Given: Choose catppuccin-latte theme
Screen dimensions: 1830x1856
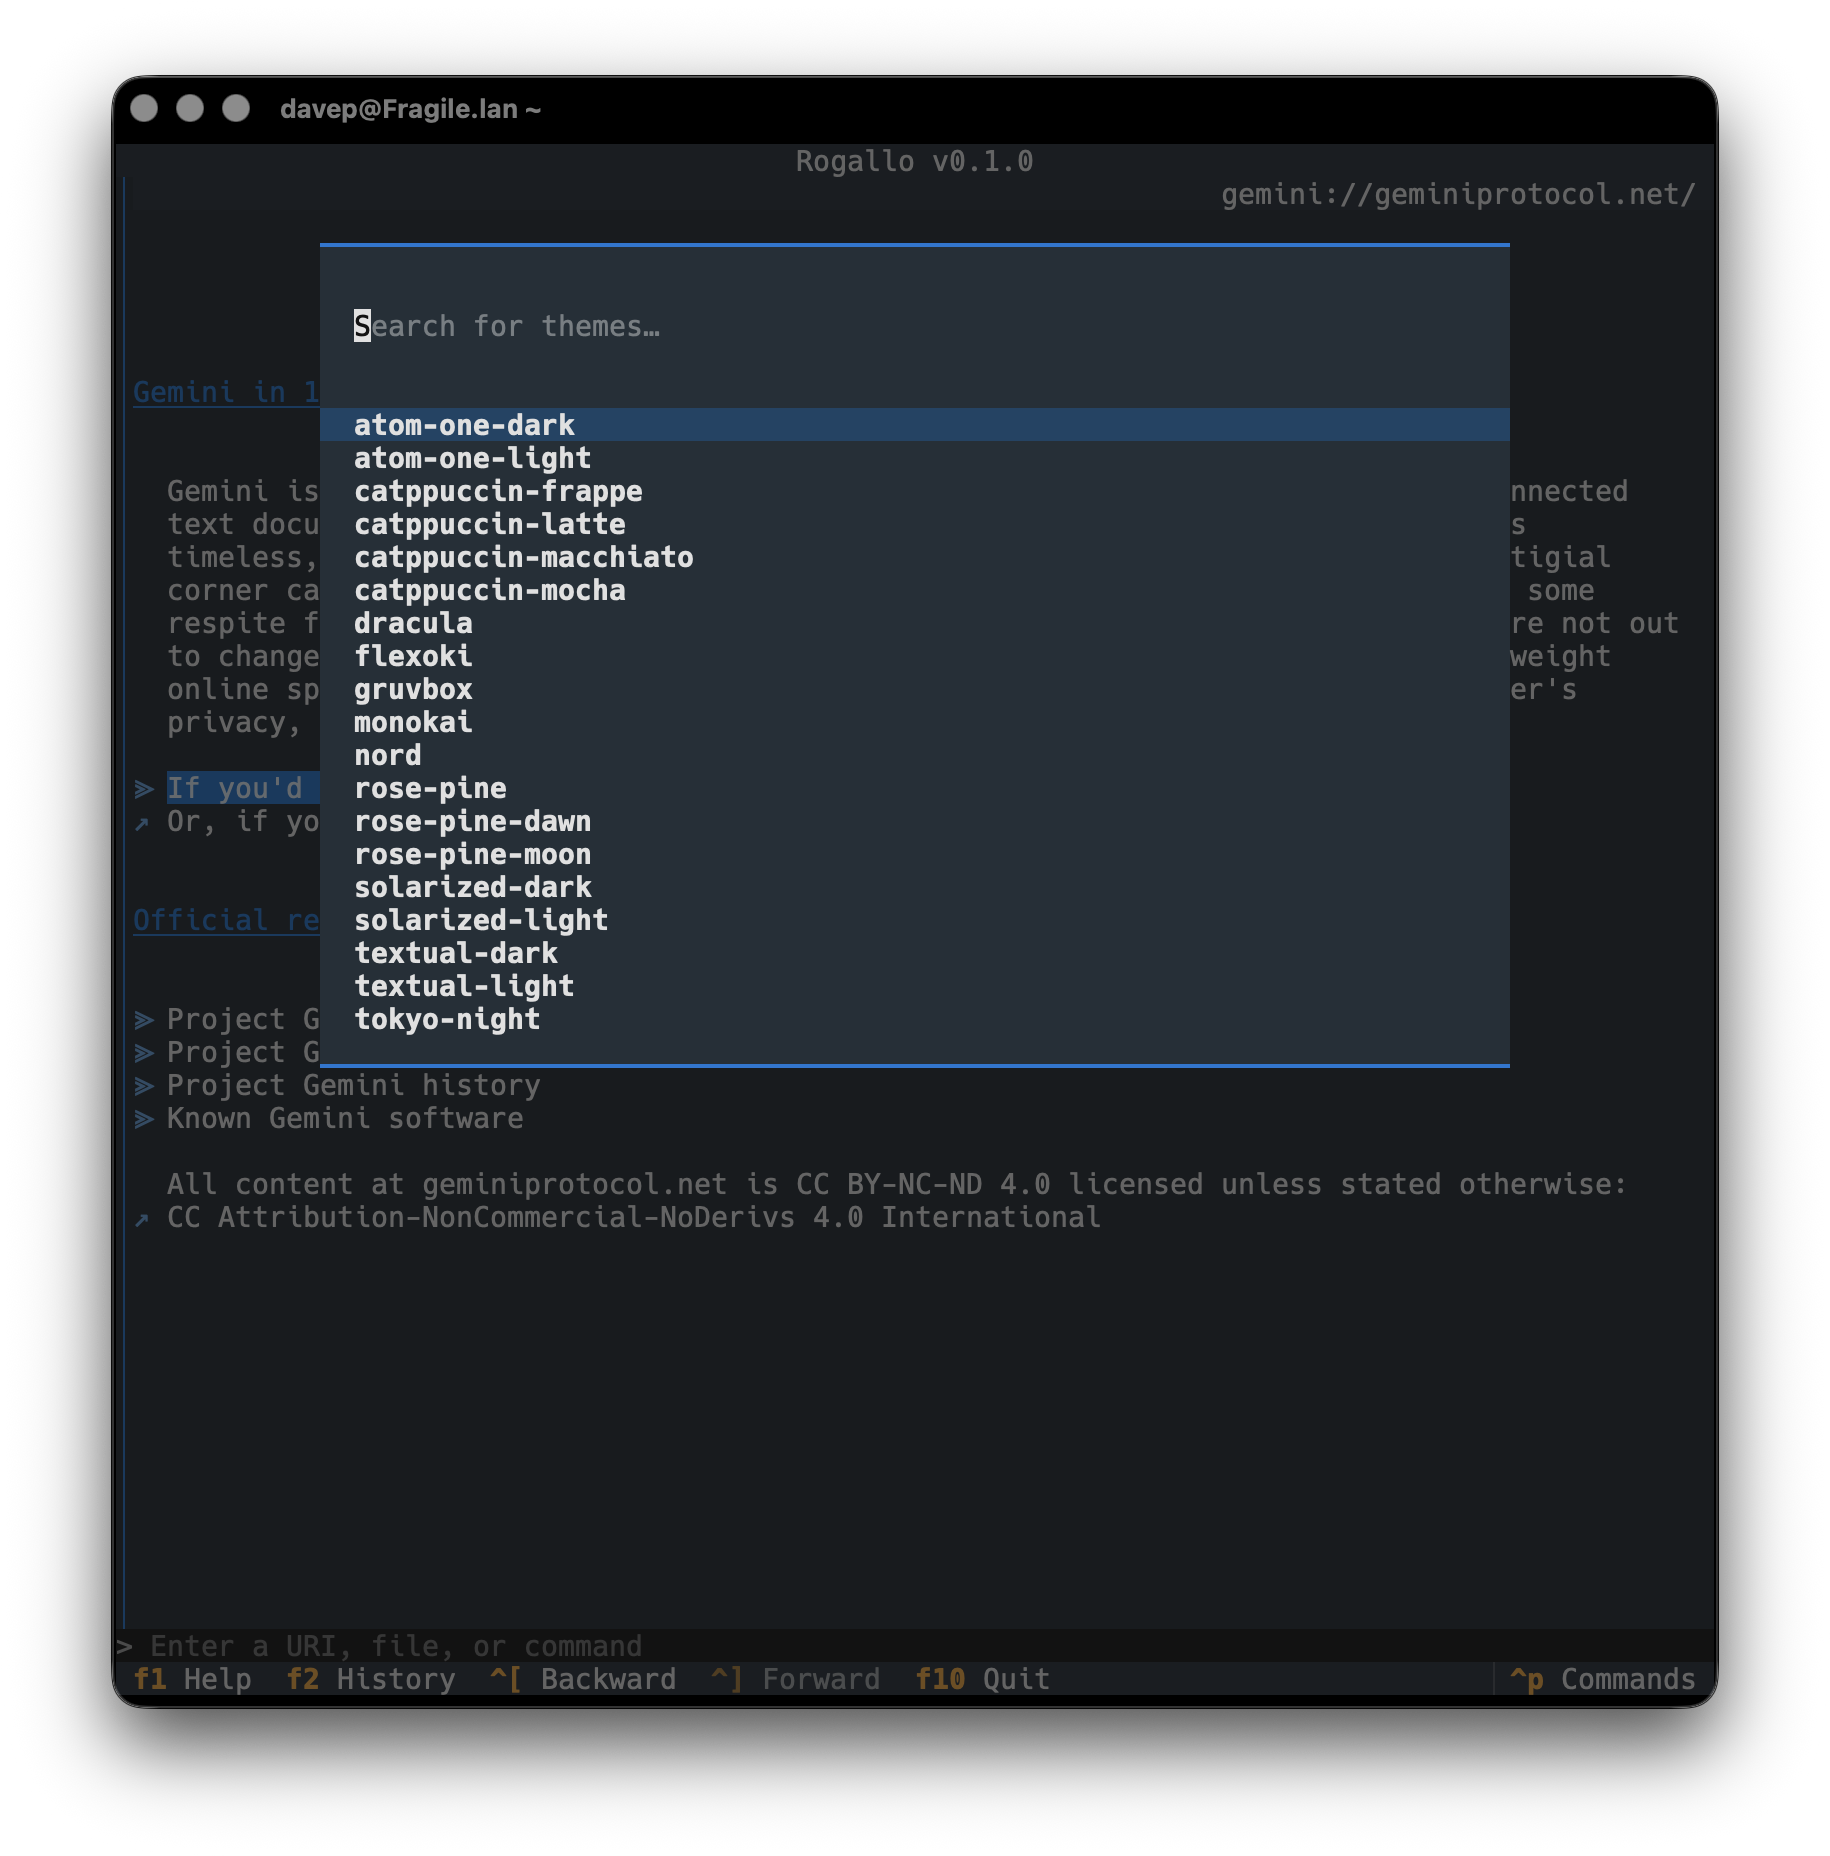Looking at the screenshot, I should click(x=914, y=524).
